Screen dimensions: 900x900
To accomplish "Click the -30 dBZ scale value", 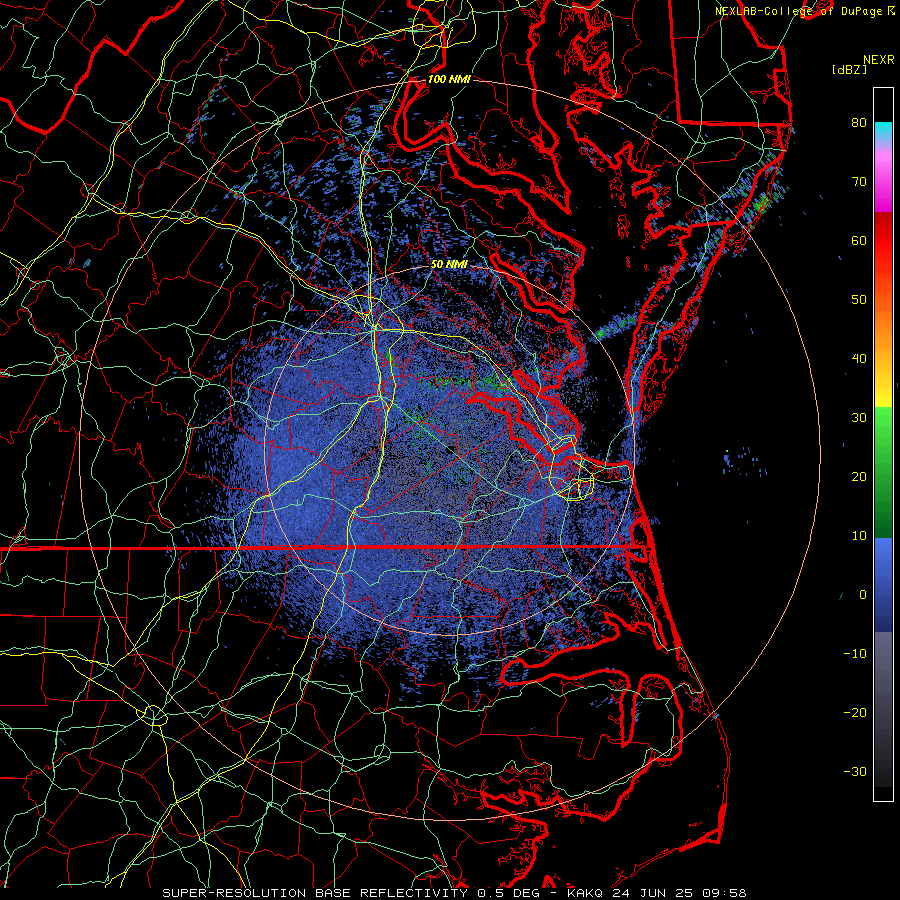I will [855, 771].
